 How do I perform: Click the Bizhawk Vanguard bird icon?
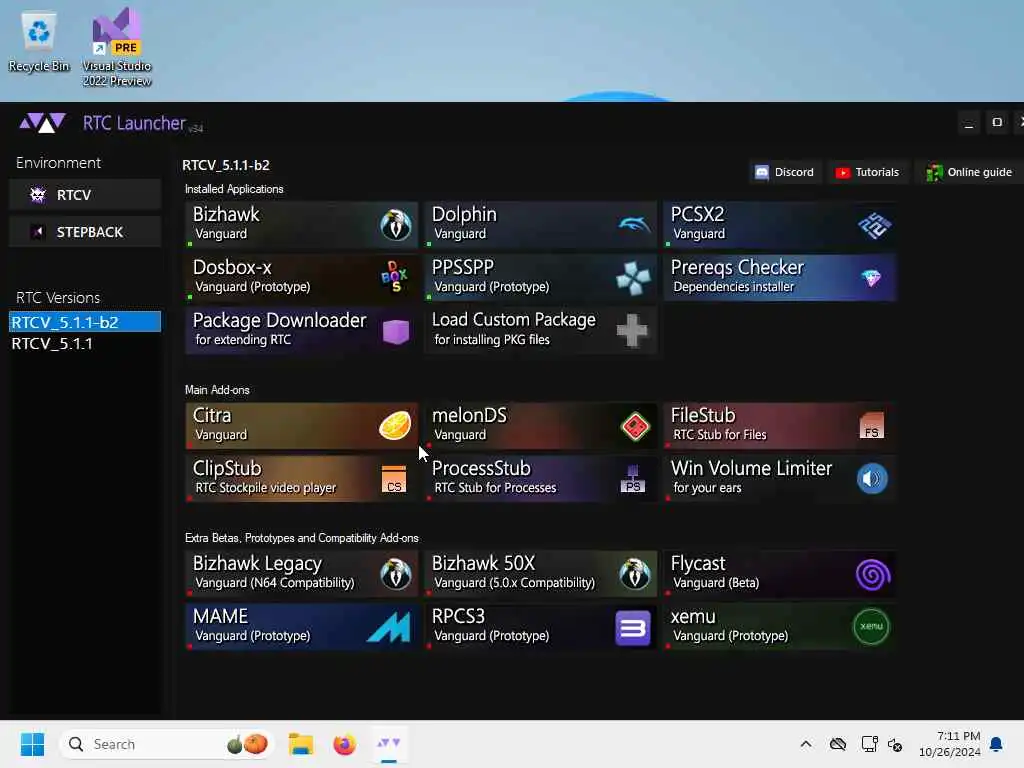[396, 225]
